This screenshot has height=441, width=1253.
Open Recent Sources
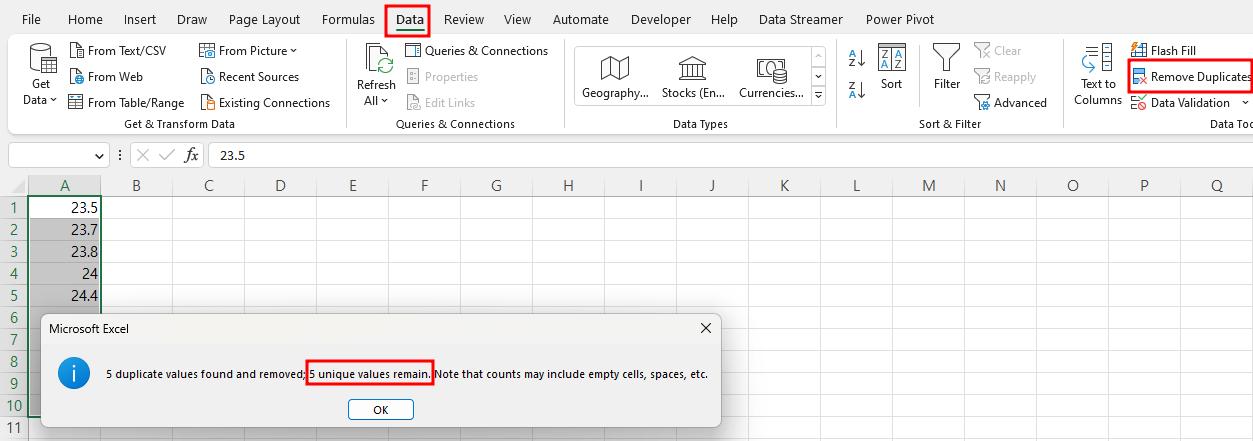pos(249,76)
